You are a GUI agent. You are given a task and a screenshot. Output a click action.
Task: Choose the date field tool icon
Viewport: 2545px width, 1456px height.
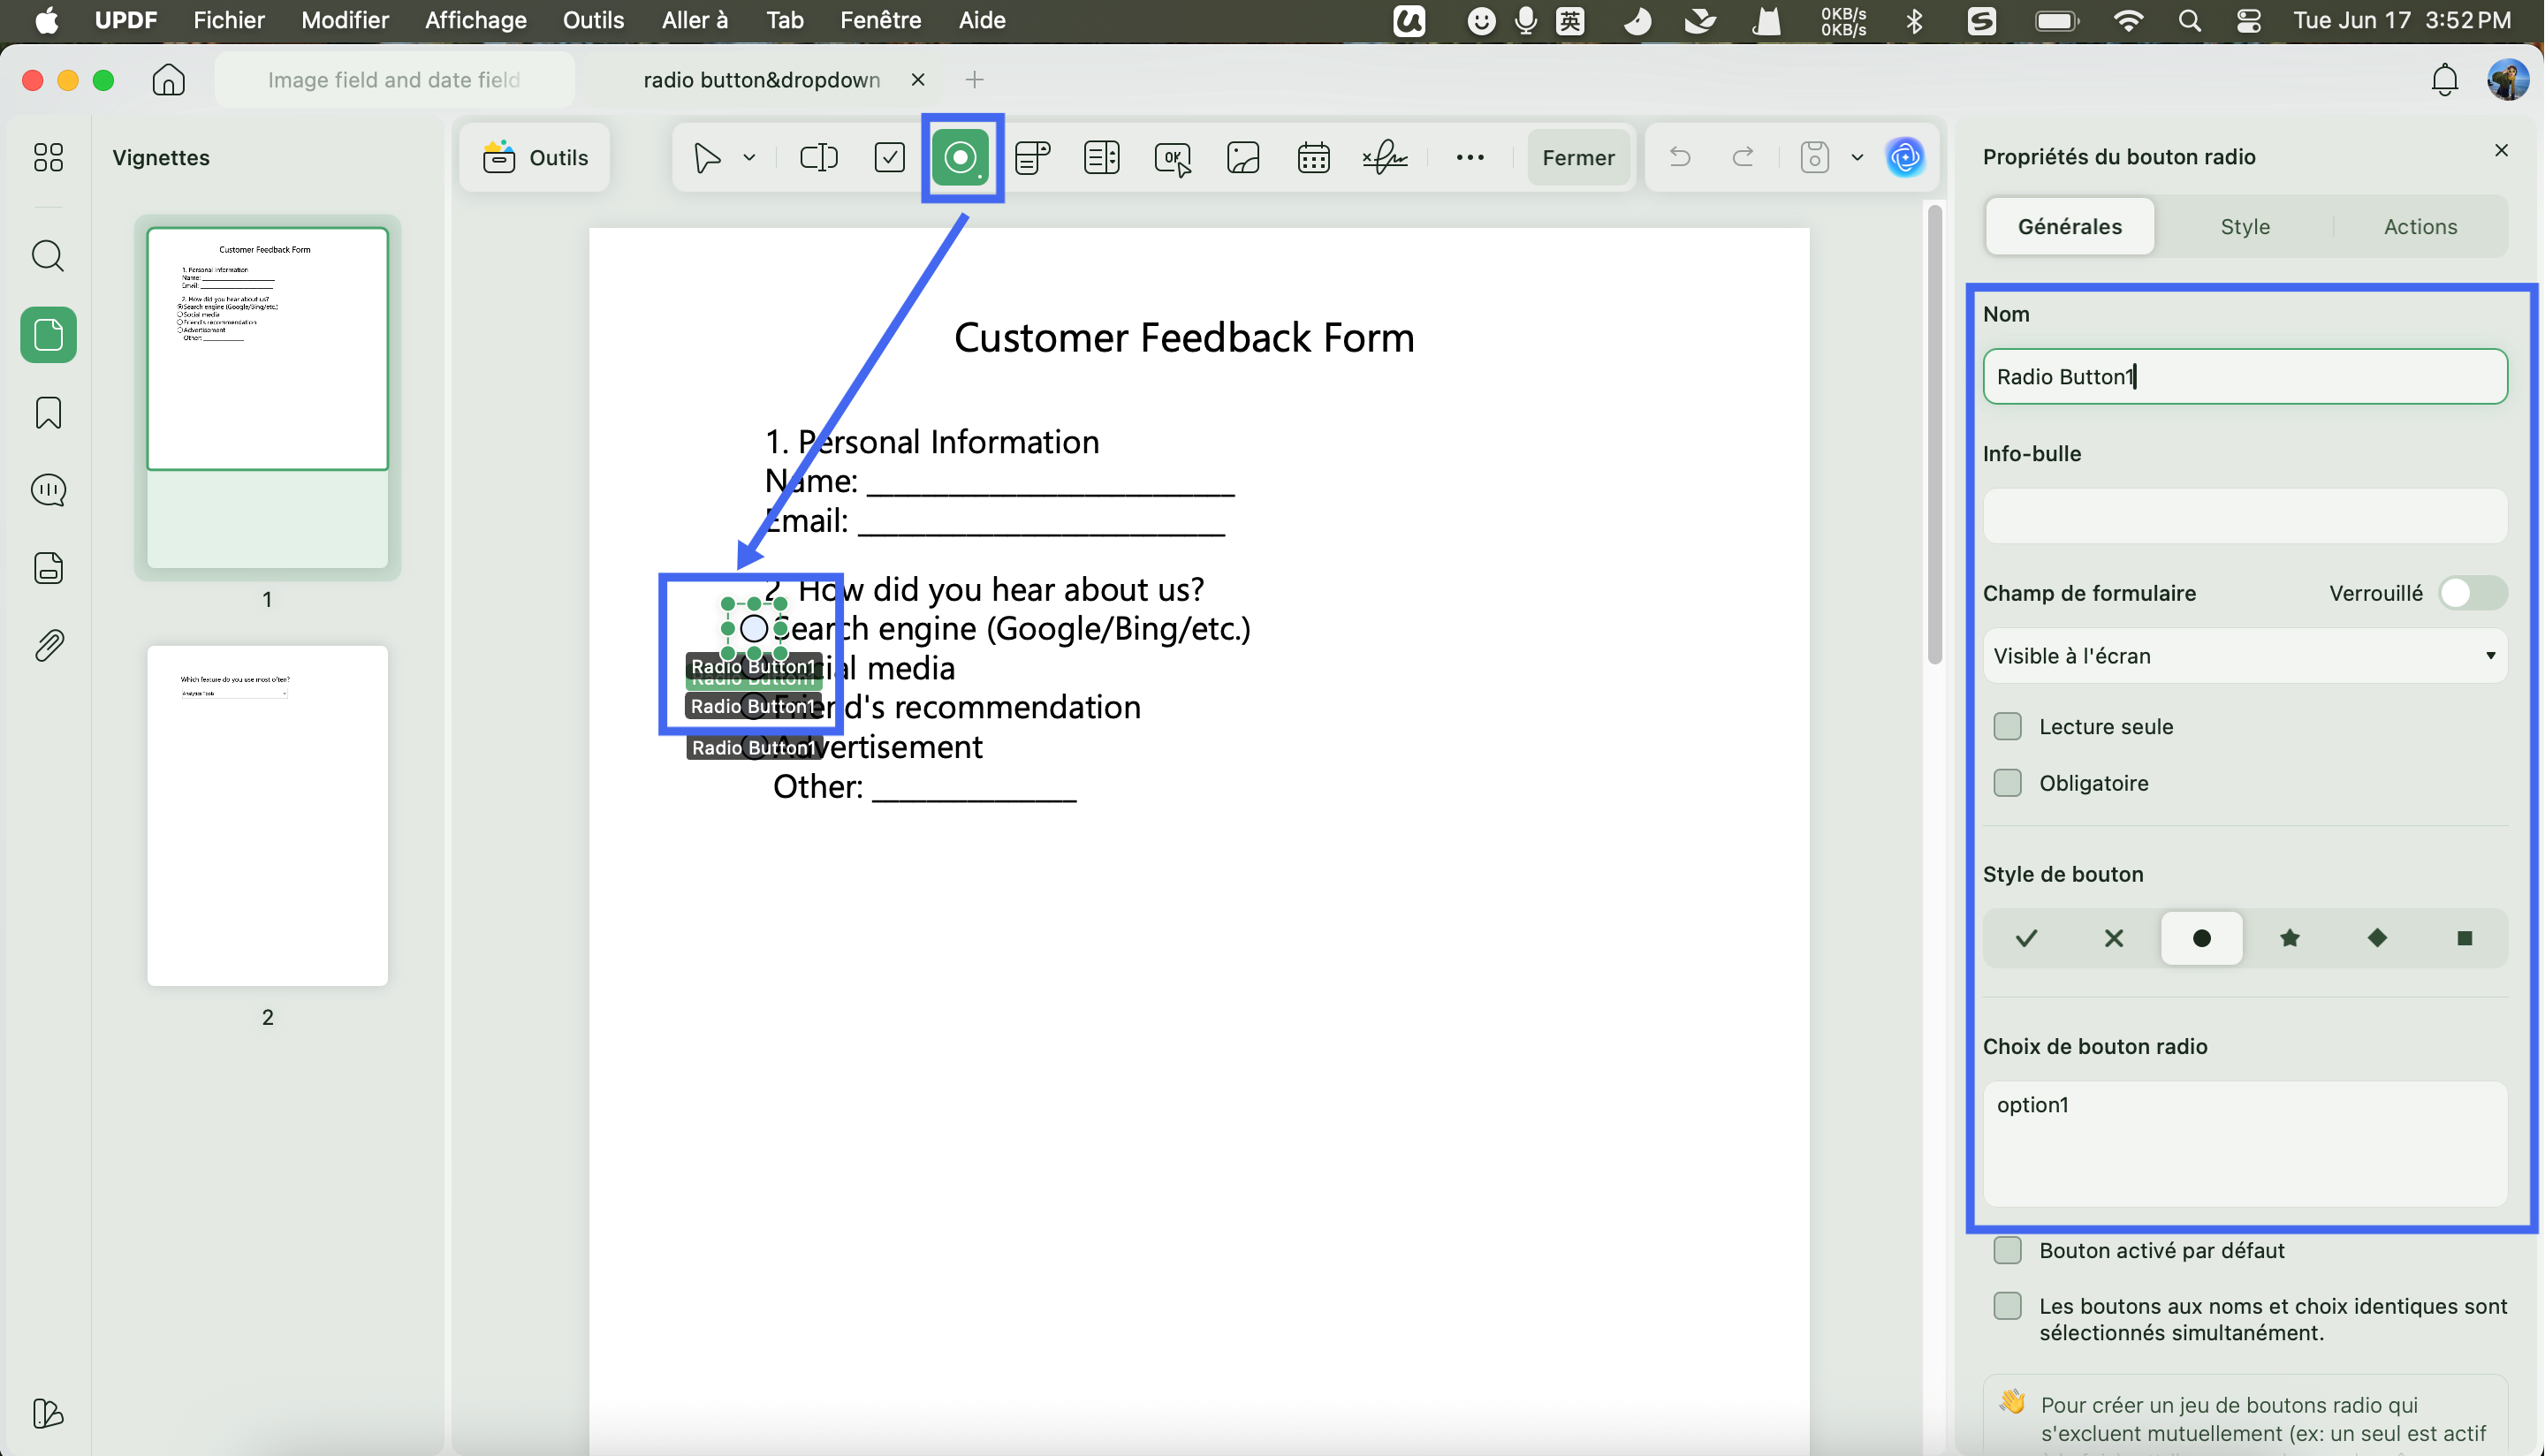[1313, 157]
